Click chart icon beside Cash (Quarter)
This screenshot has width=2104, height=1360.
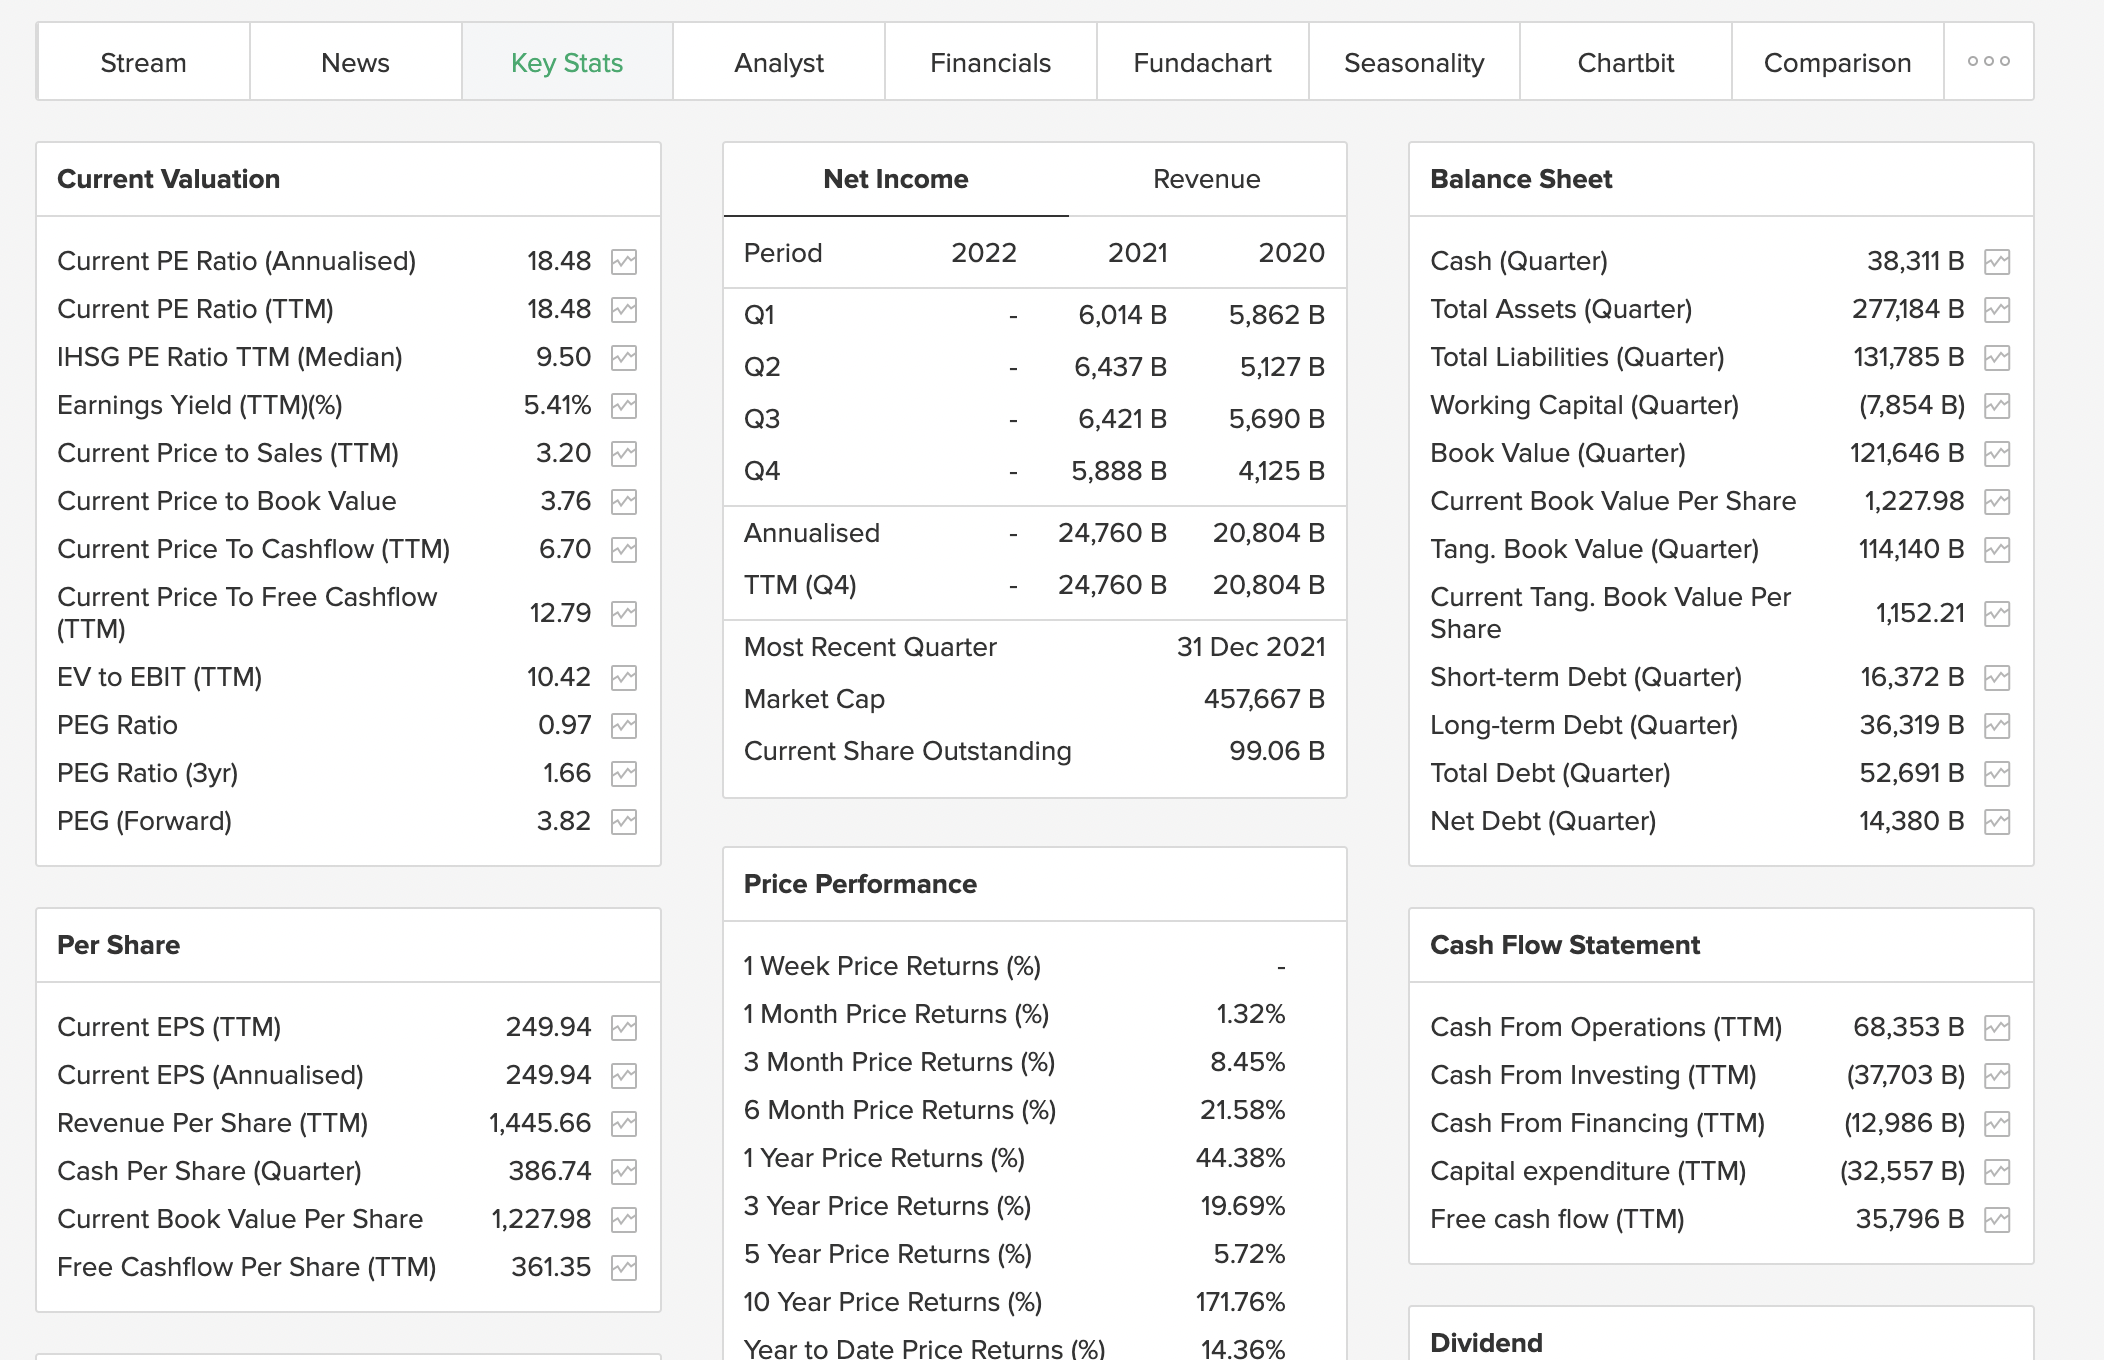pyautogui.click(x=1997, y=262)
